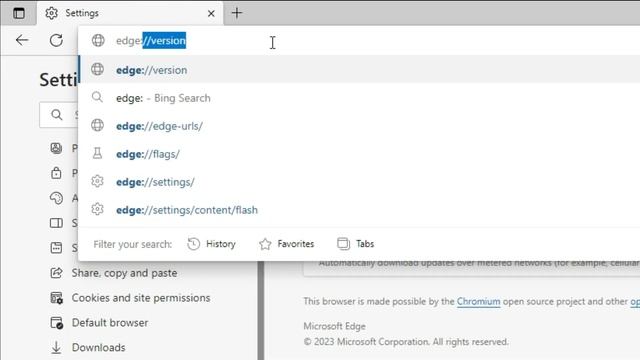Click the Cookies and site permissions icon

[56, 298]
